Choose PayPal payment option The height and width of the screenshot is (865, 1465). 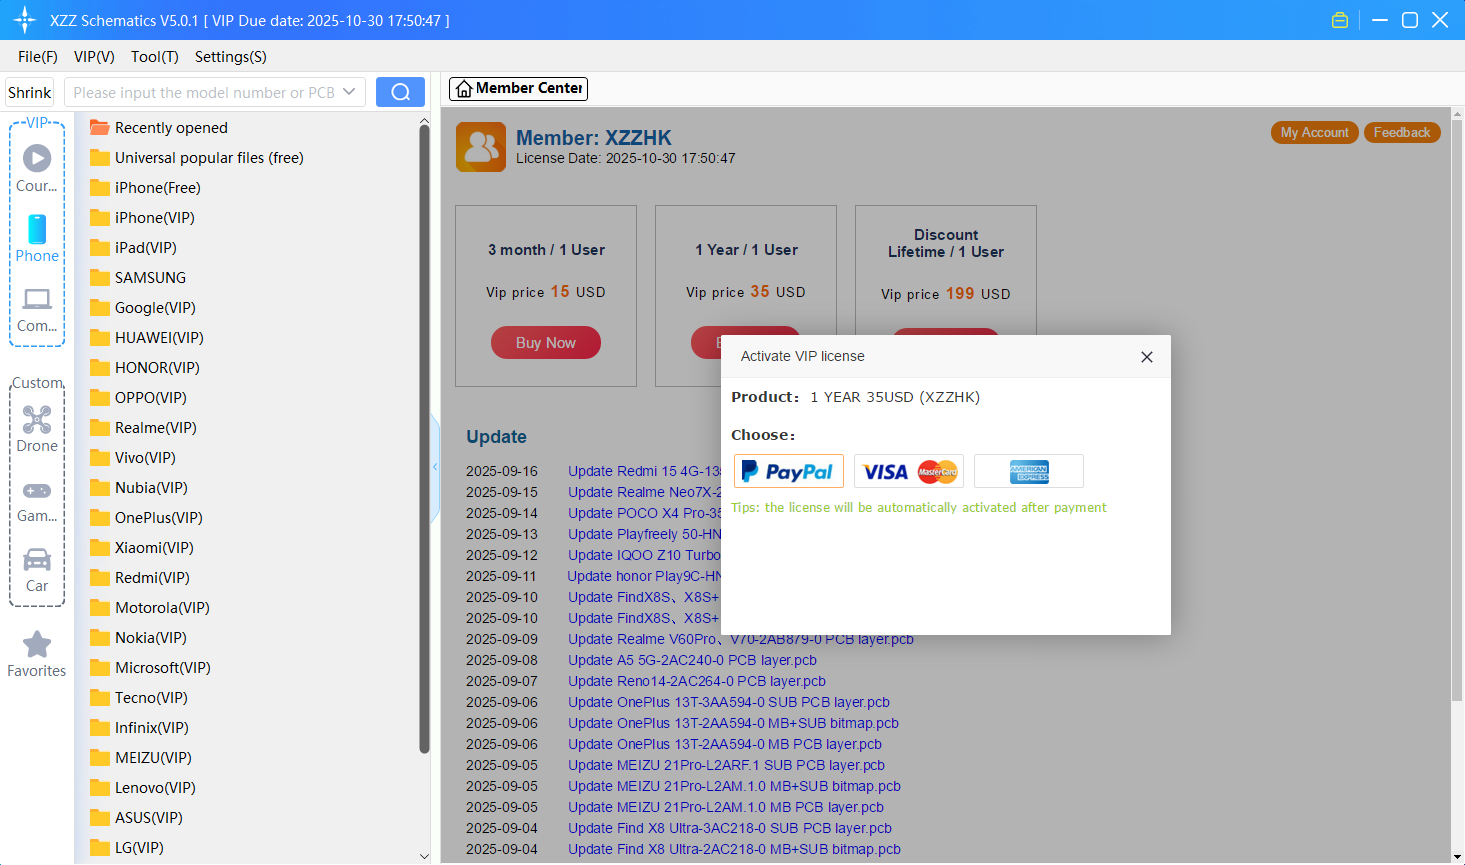(789, 471)
